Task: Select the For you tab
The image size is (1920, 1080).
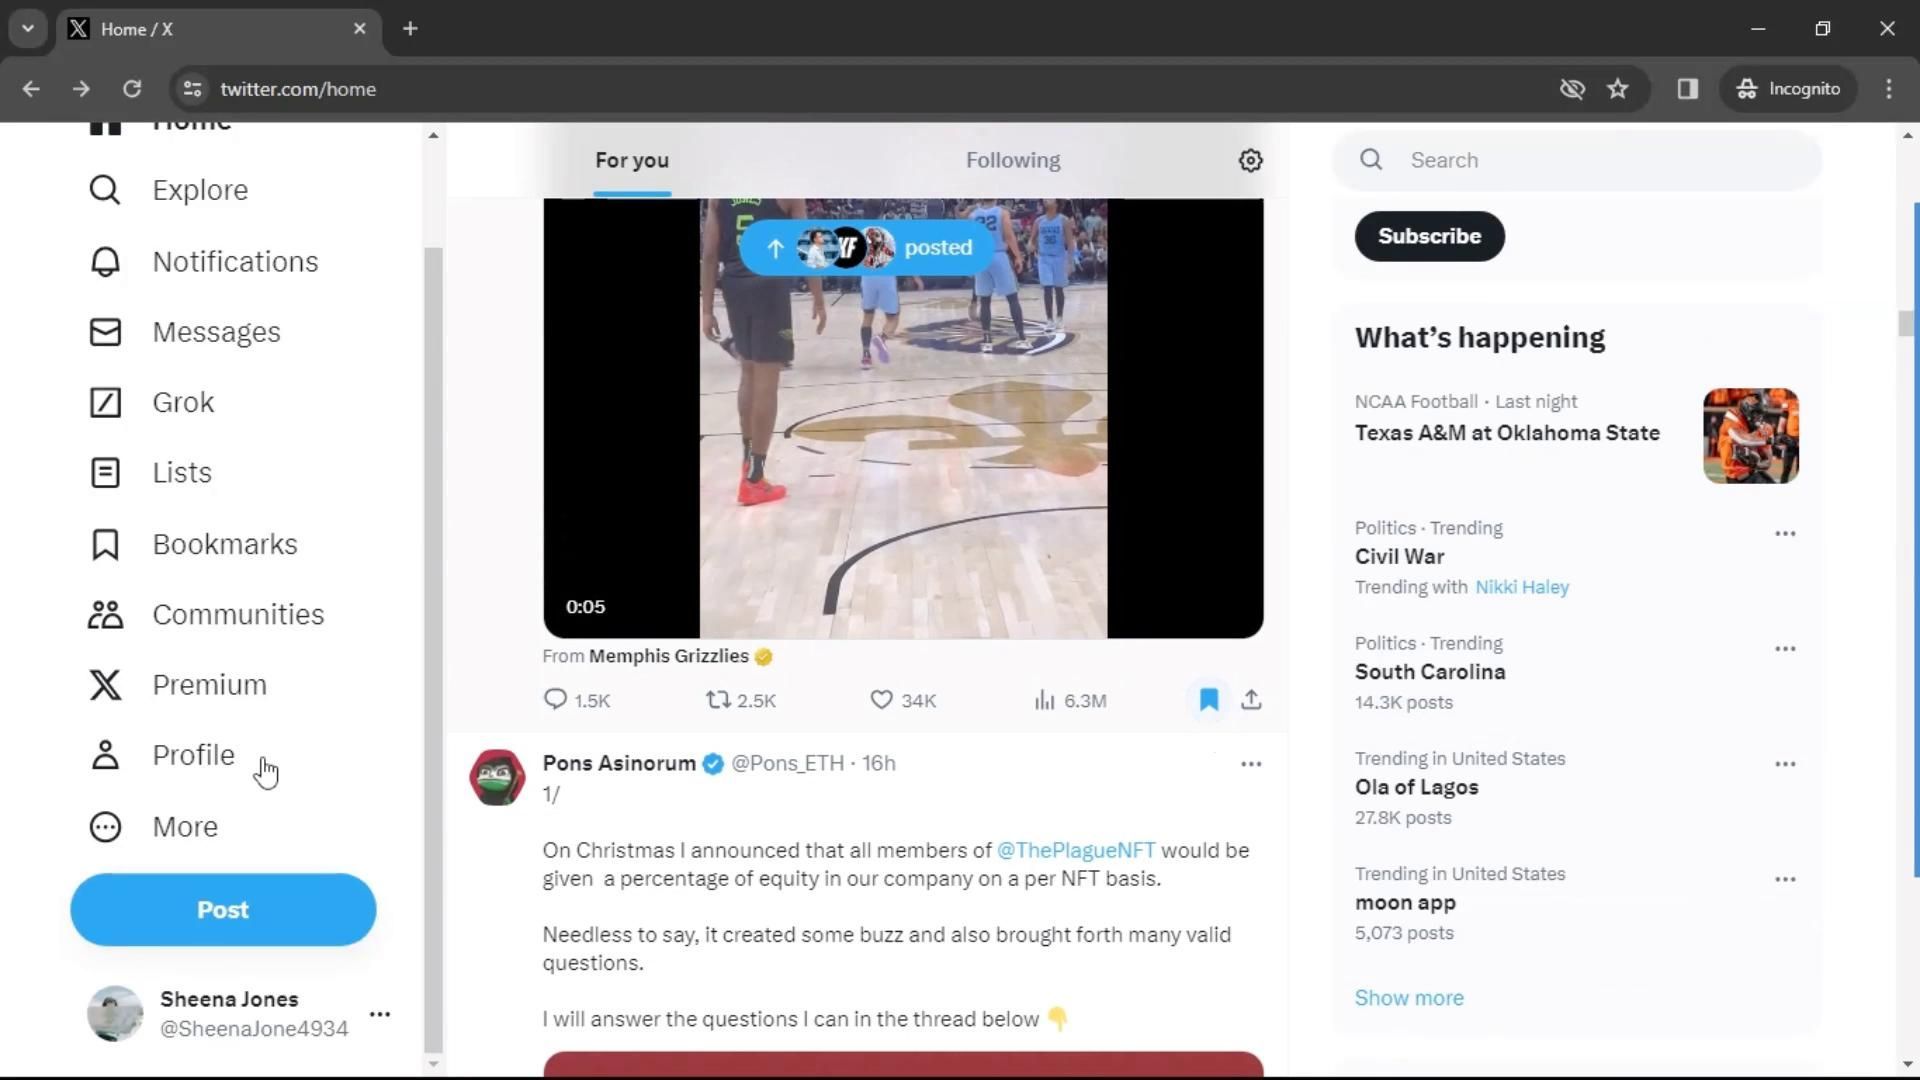Action: 631,160
